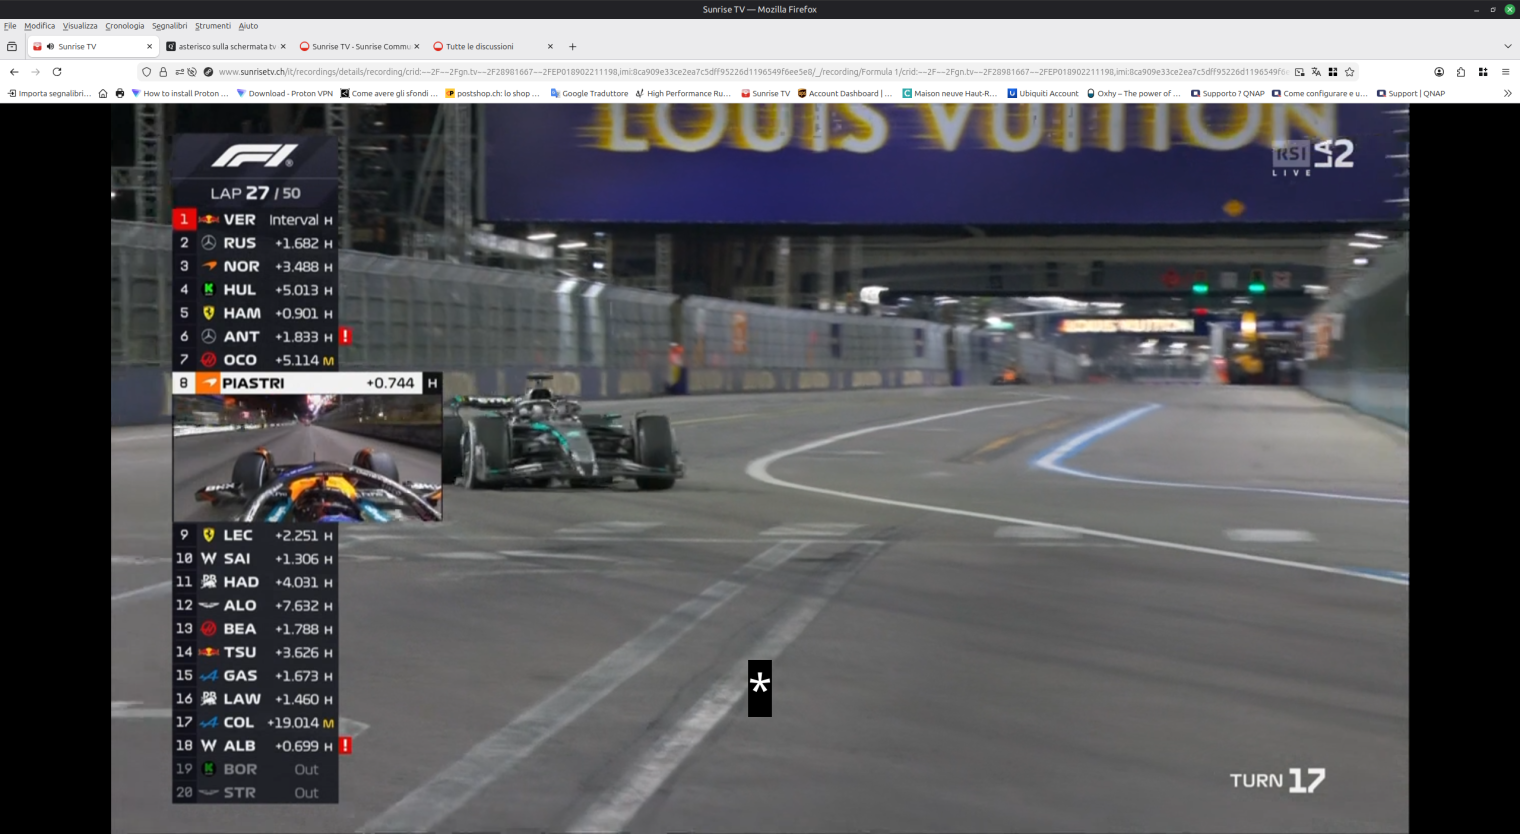Reload the current Sunrise TV page

[x=57, y=72]
